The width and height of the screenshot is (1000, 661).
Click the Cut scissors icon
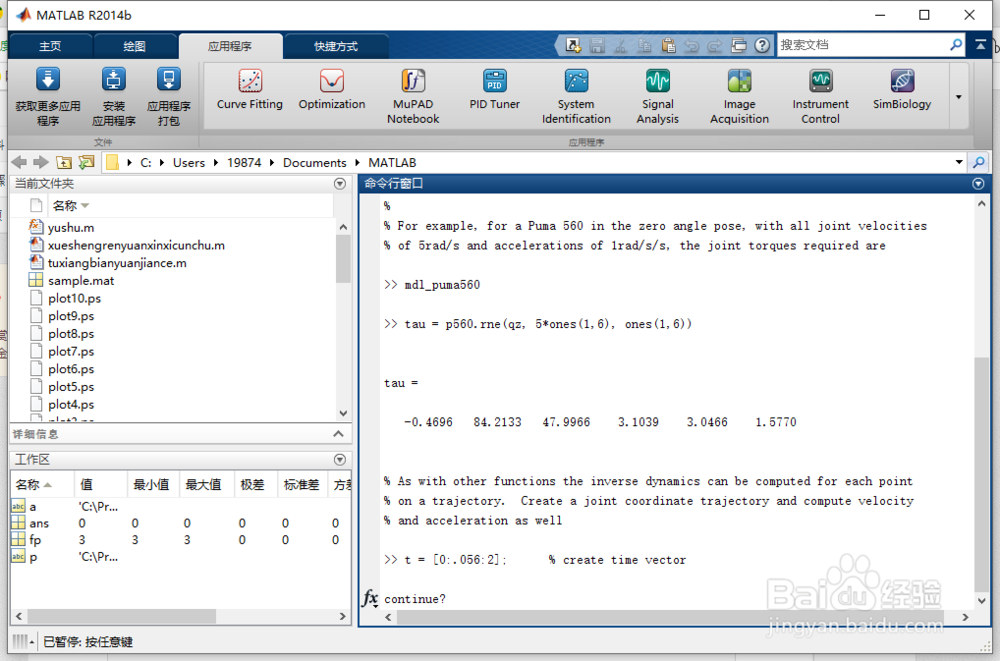coord(621,45)
